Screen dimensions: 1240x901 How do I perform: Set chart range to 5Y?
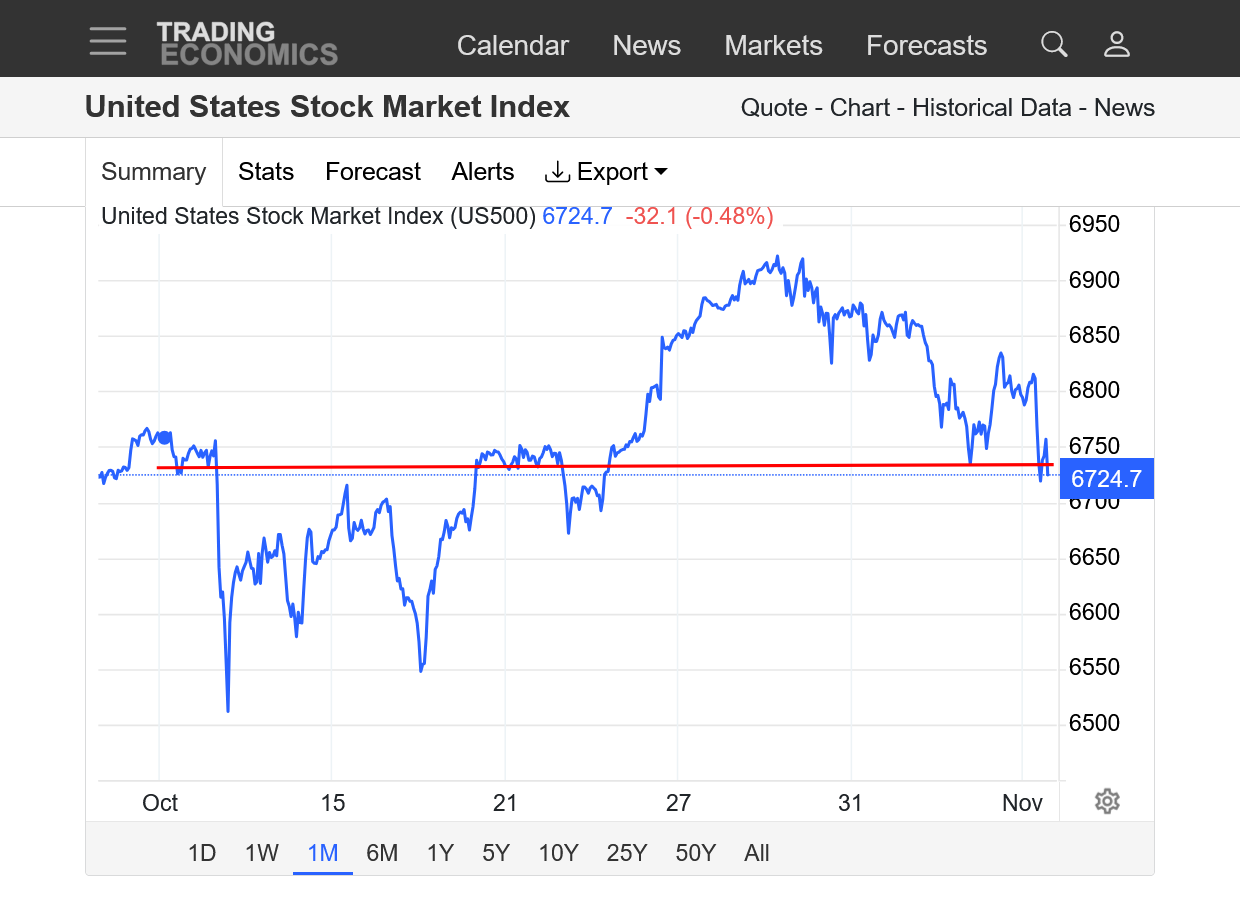click(x=496, y=853)
